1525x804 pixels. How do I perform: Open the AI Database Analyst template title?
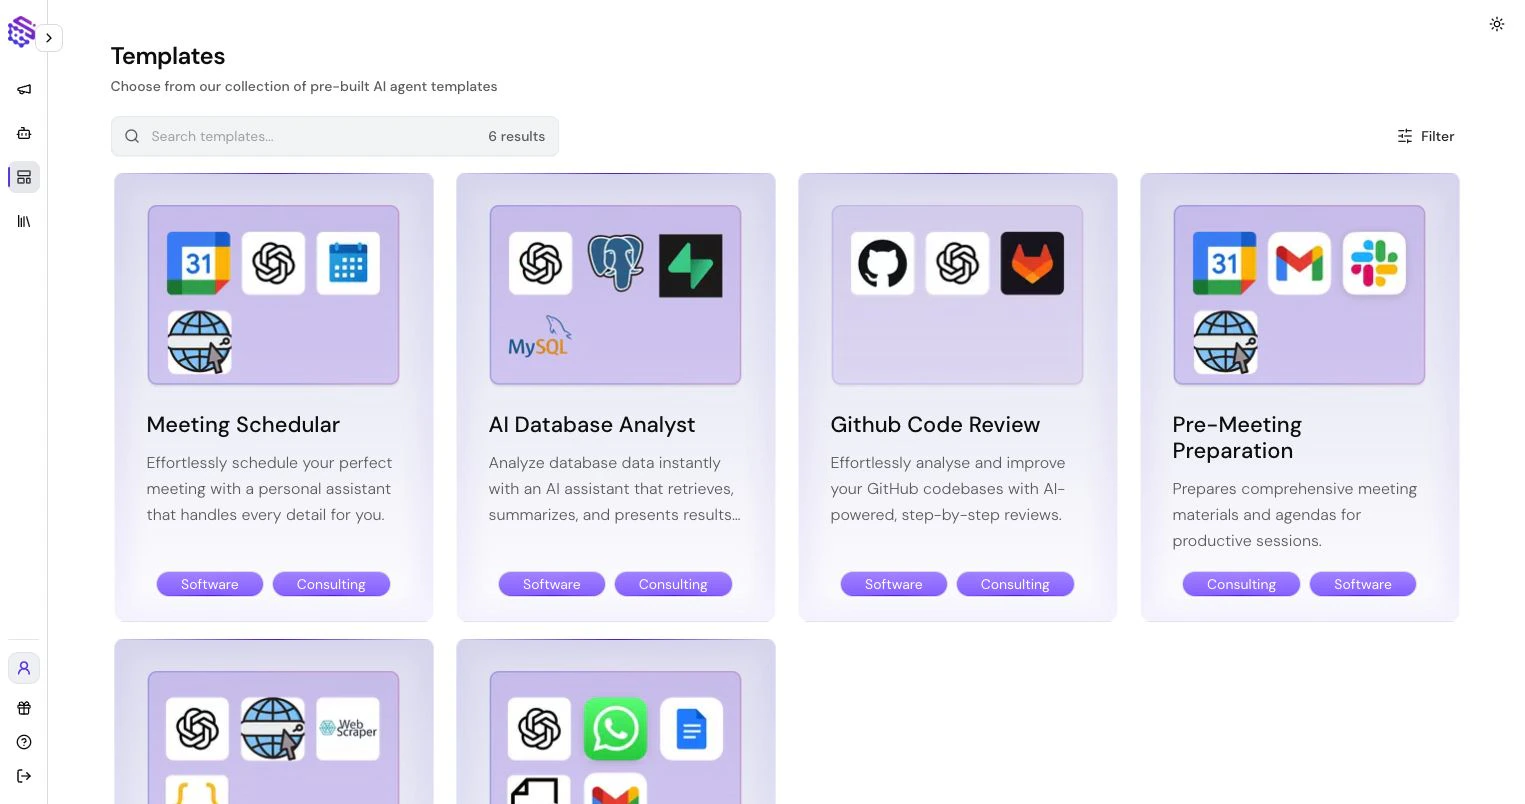tap(592, 425)
